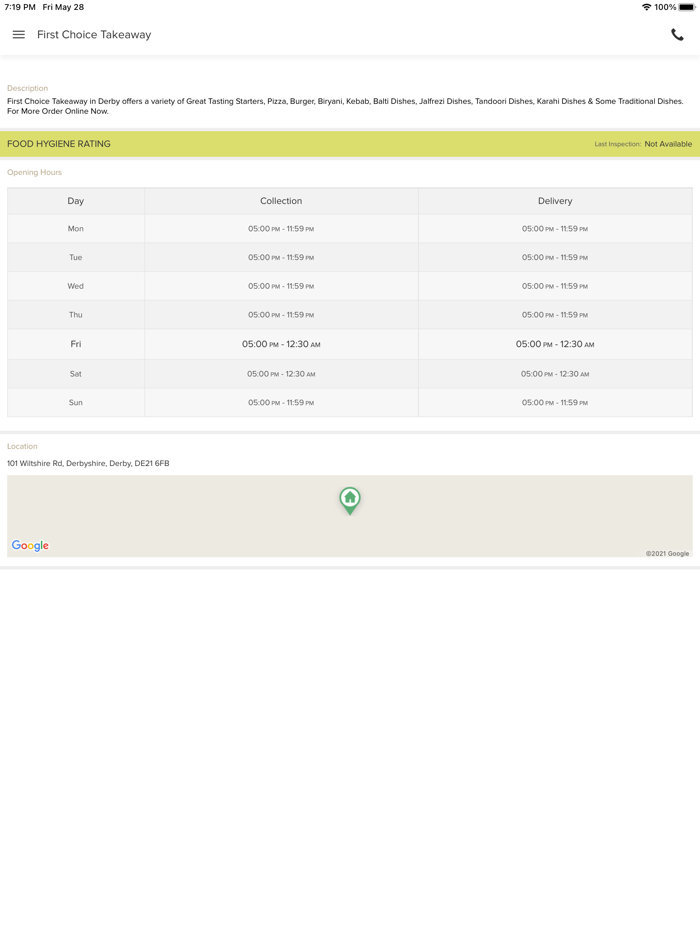Select the Description heading

(27, 88)
